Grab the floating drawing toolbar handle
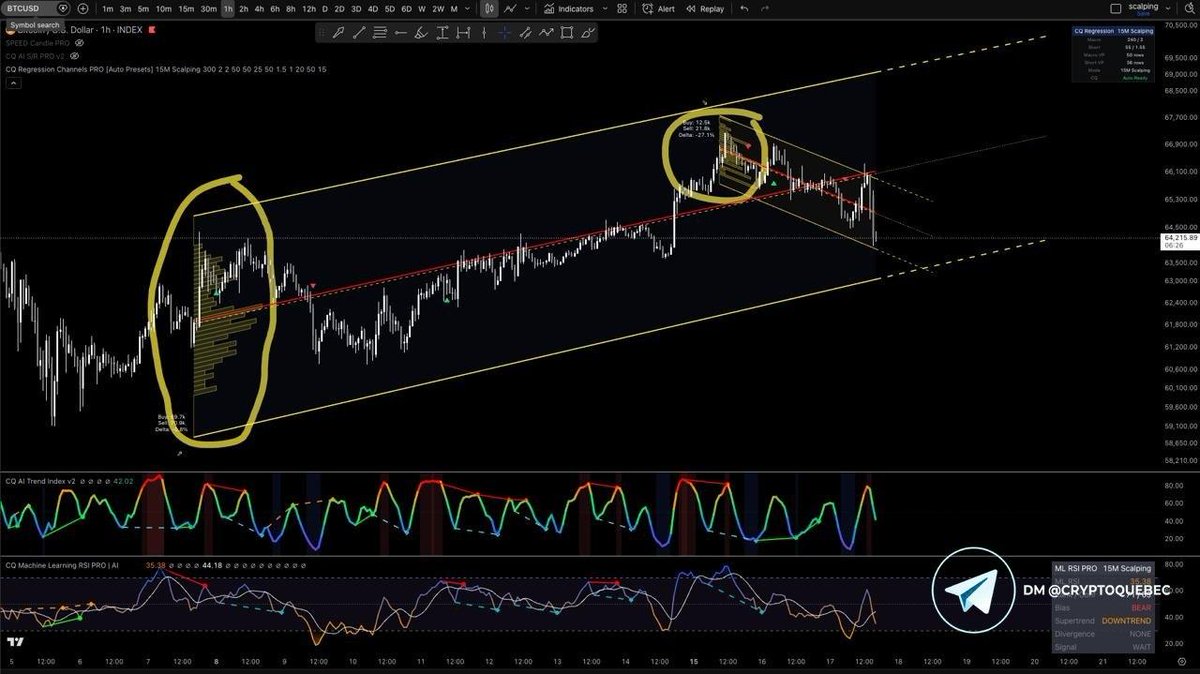Image resolution: width=1200 pixels, height=674 pixels. coord(322,33)
